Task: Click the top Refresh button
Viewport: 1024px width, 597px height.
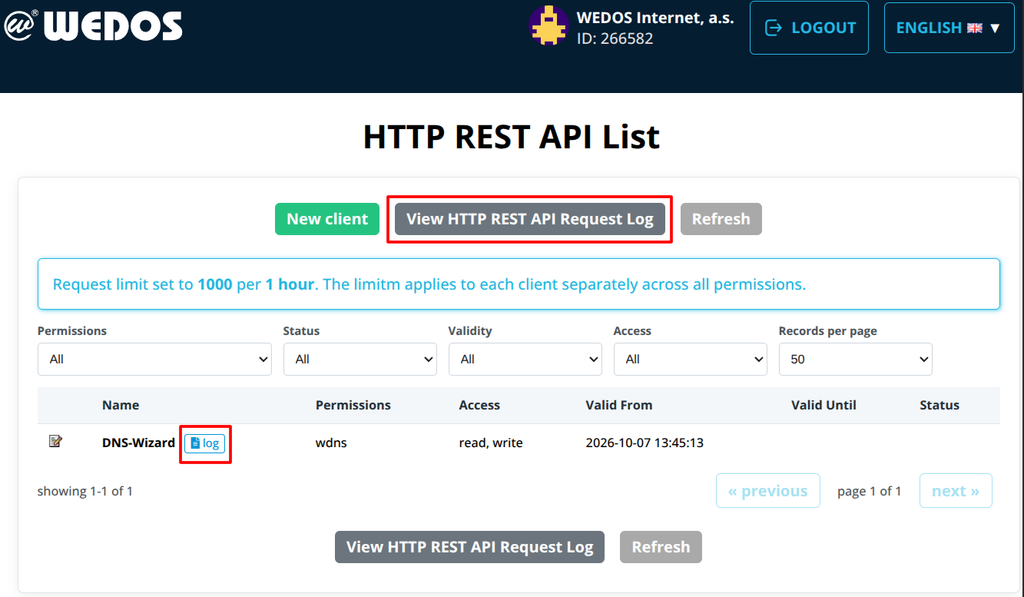Action: point(721,219)
